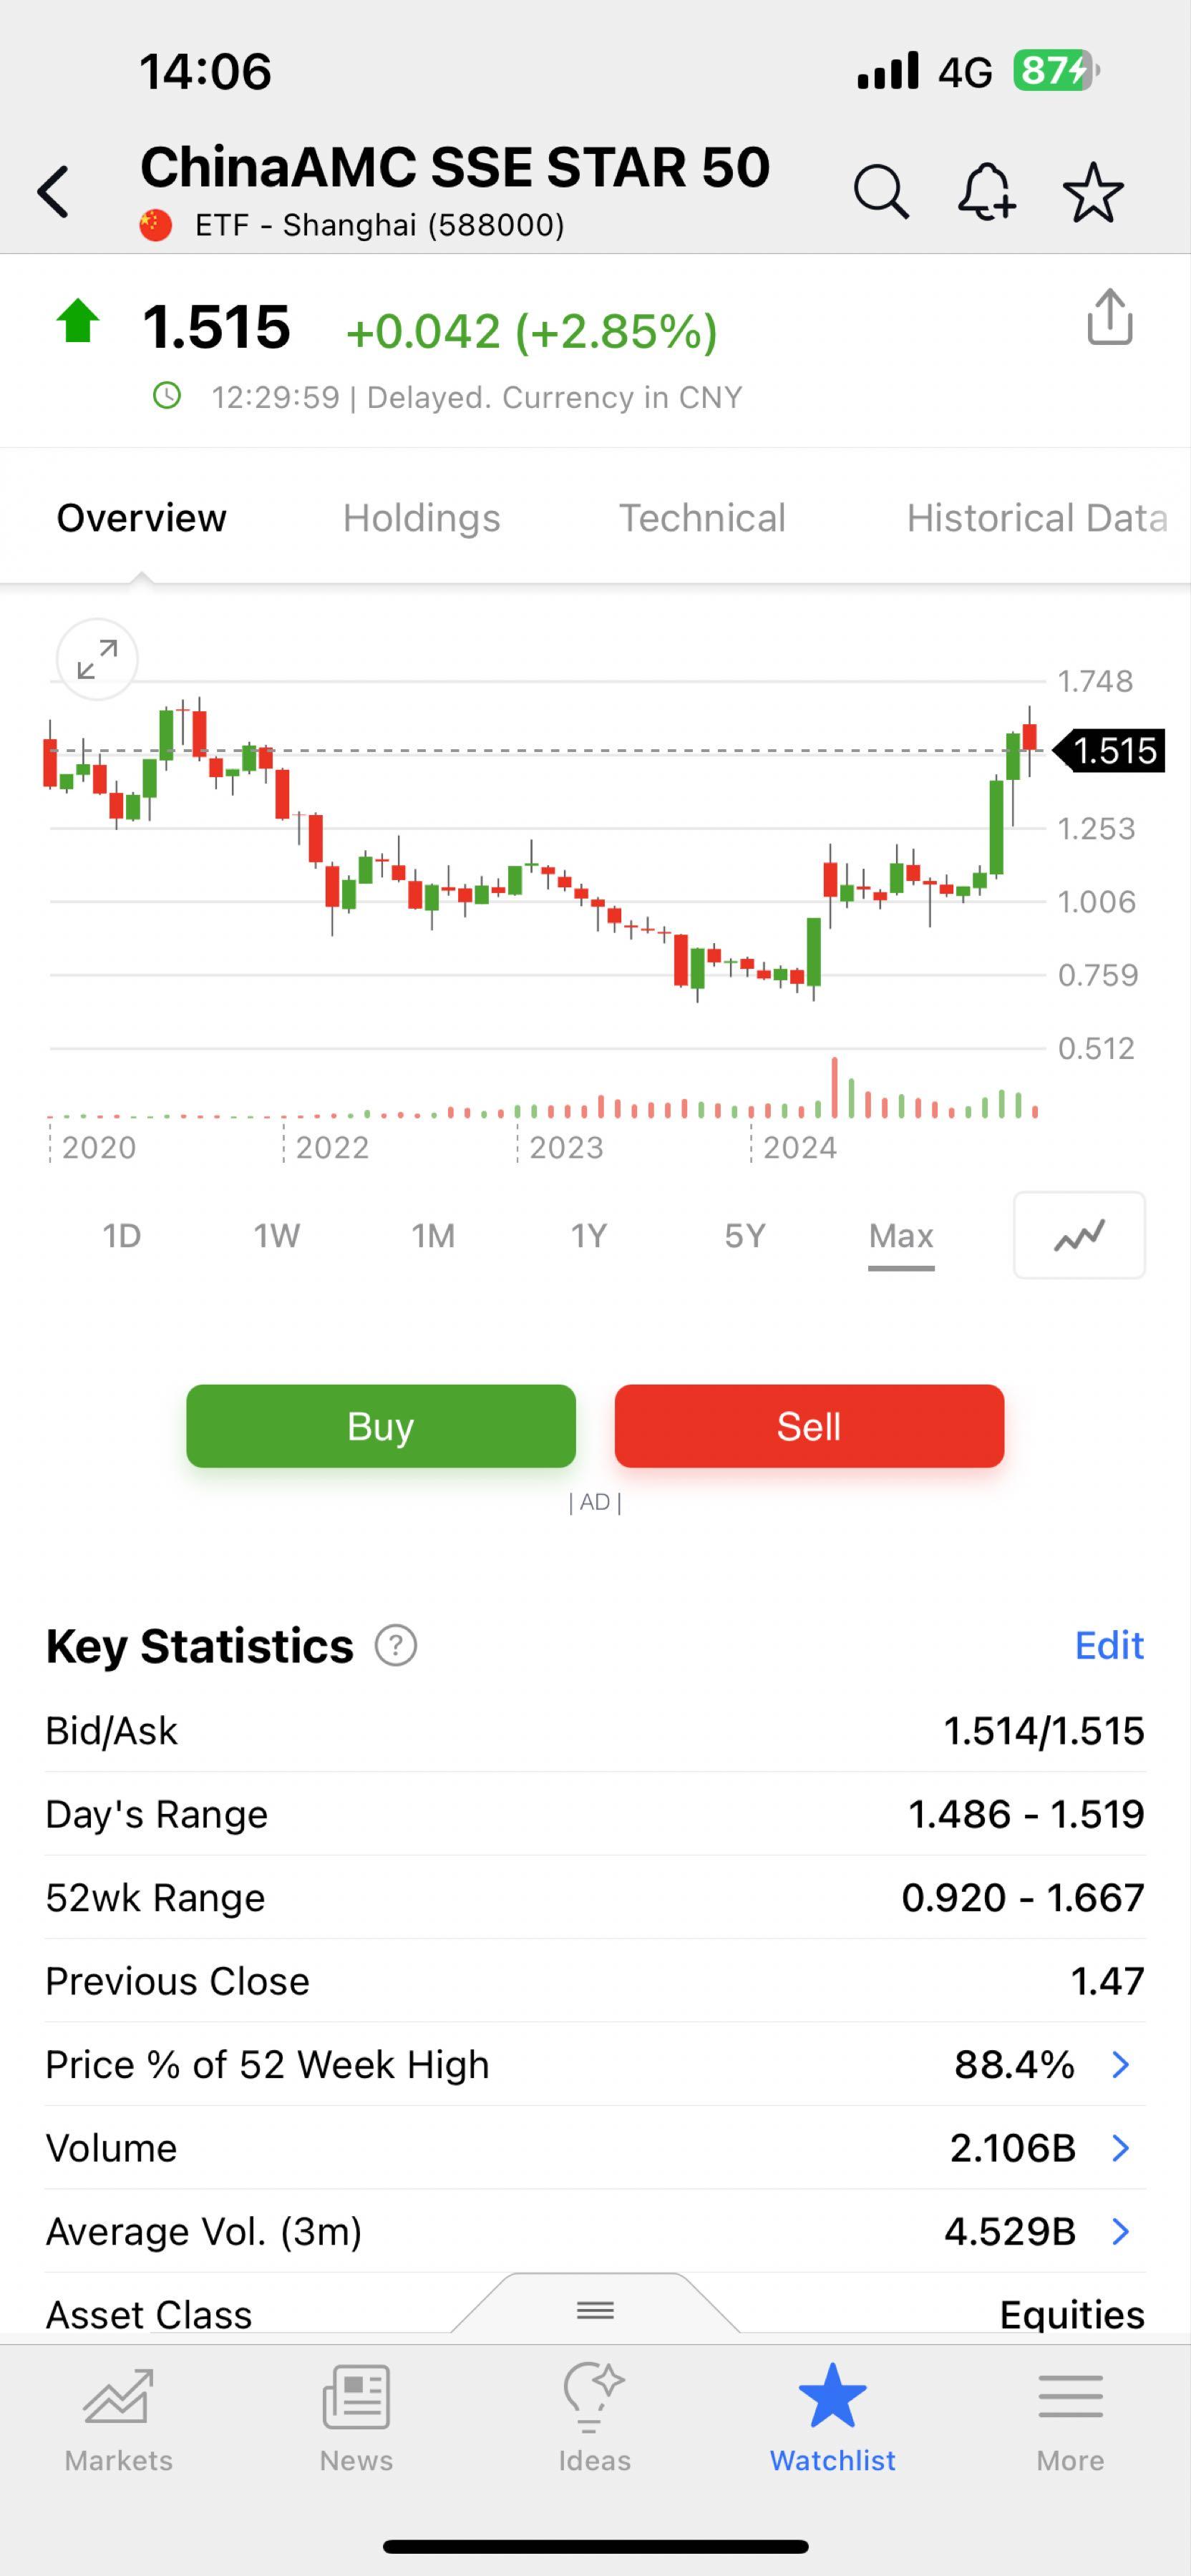Add a price alert with bell icon
Screen dimensions: 1191x2576
986,191
